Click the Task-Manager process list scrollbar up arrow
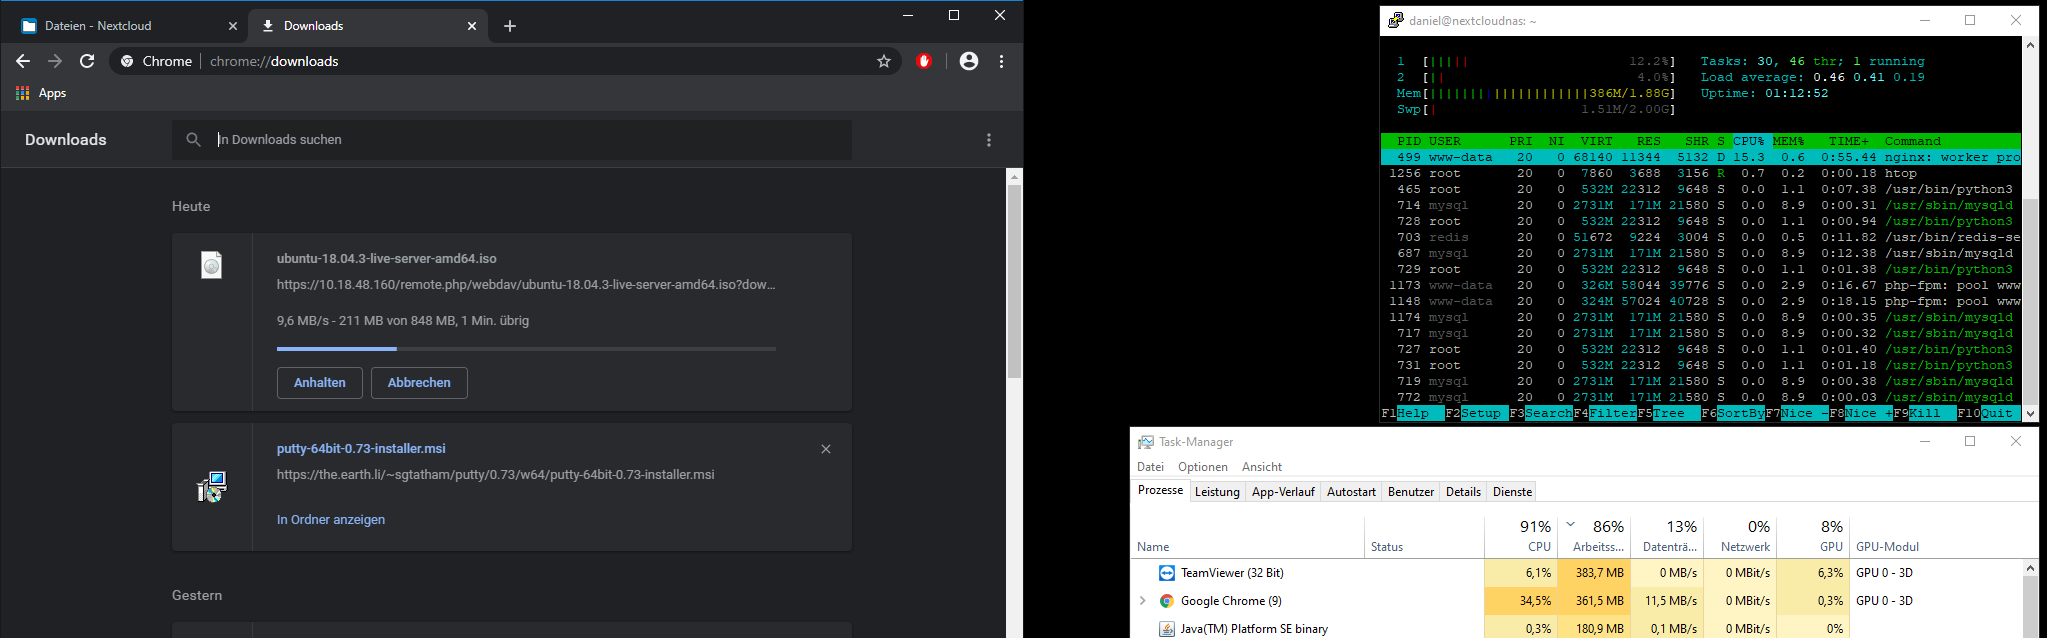This screenshot has width=2047, height=638. 2030,568
